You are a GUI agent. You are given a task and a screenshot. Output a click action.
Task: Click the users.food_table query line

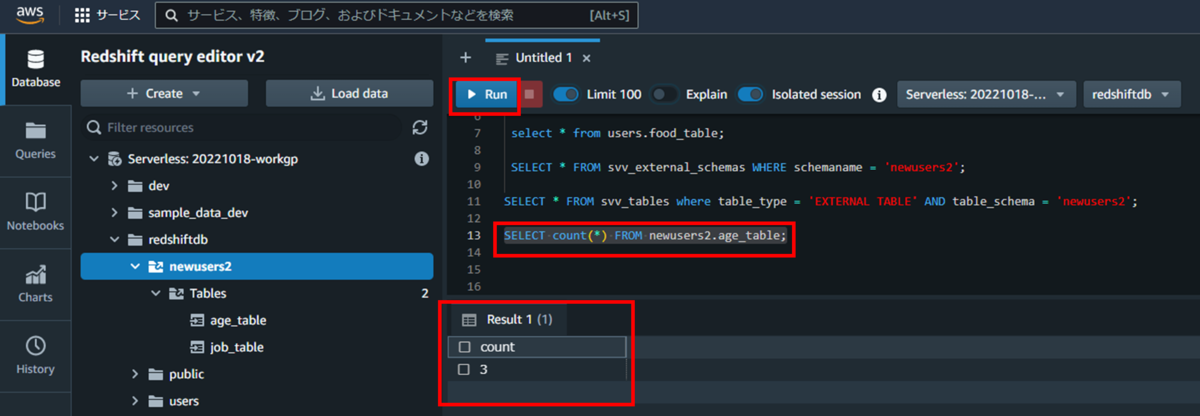(x=617, y=133)
